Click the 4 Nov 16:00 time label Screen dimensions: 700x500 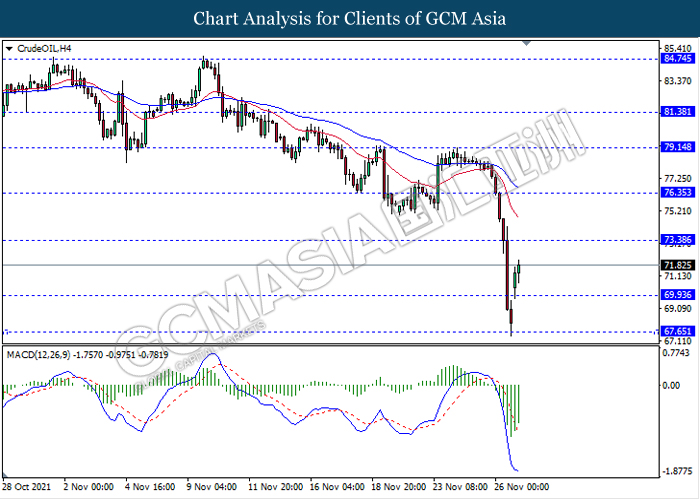(150, 487)
